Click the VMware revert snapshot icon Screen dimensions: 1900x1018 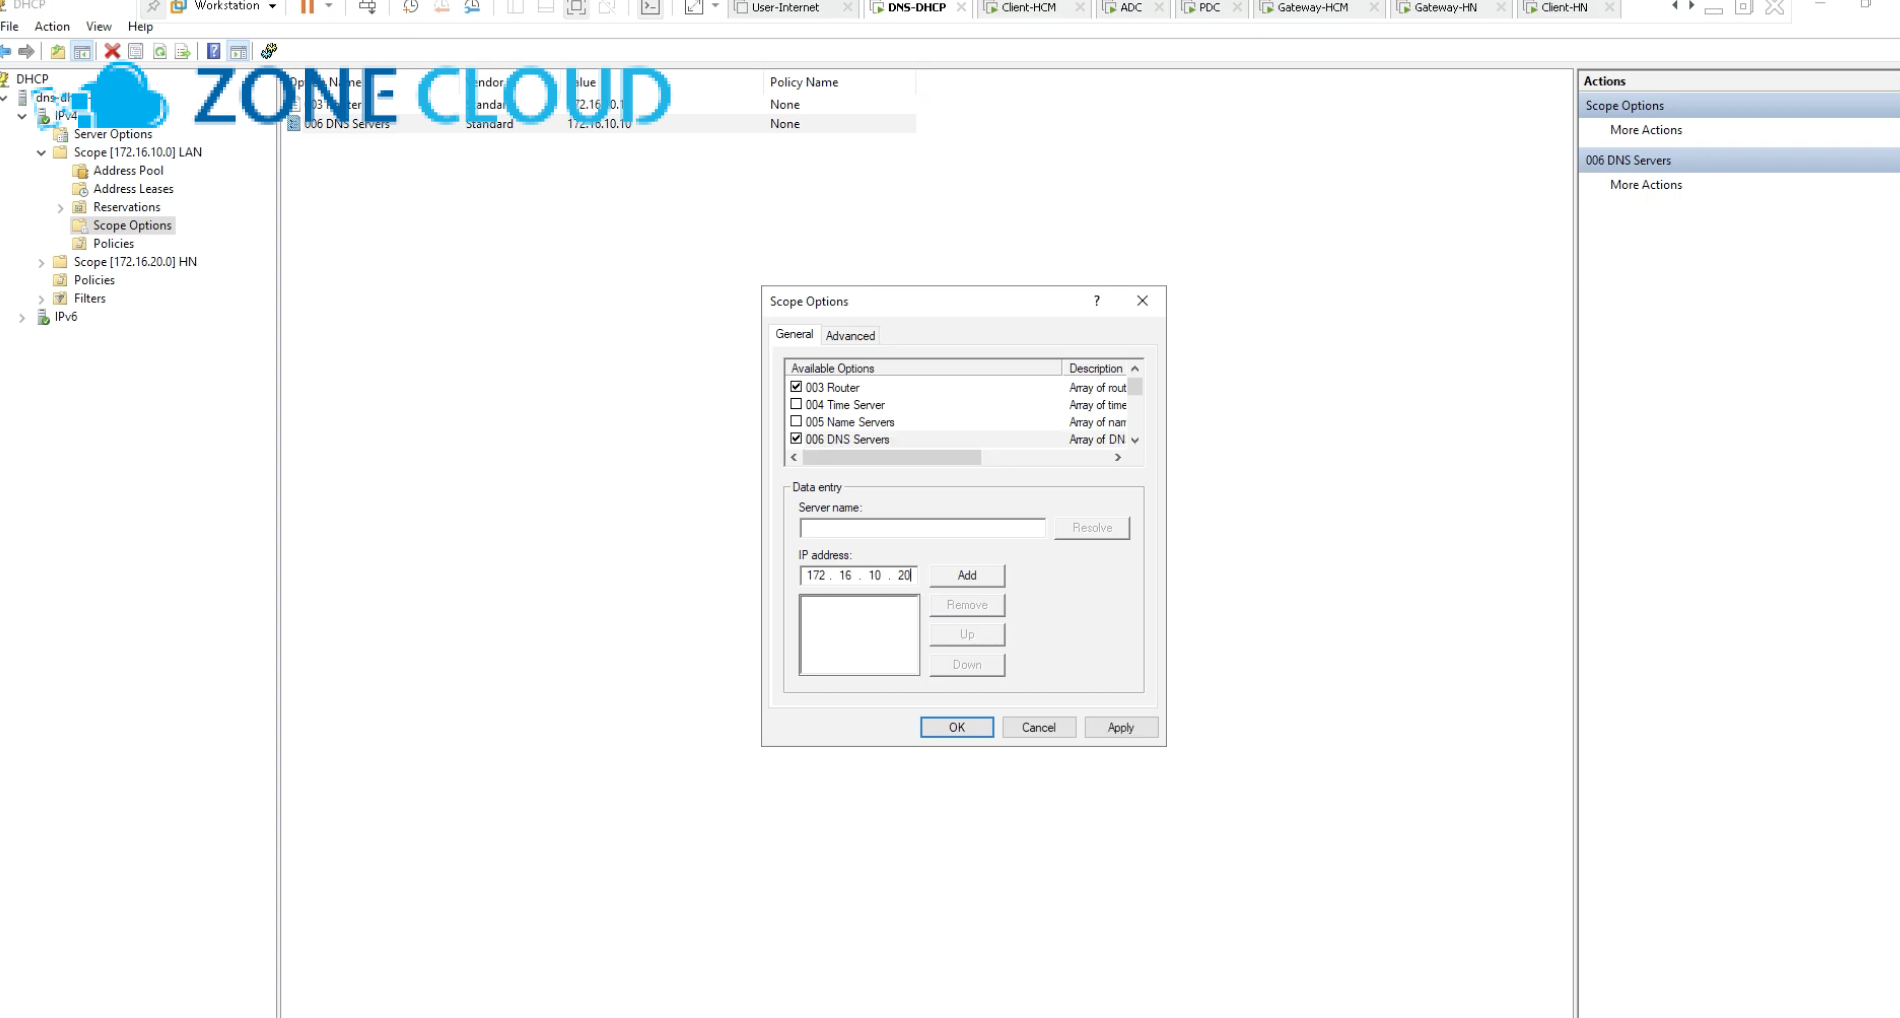tap(441, 7)
